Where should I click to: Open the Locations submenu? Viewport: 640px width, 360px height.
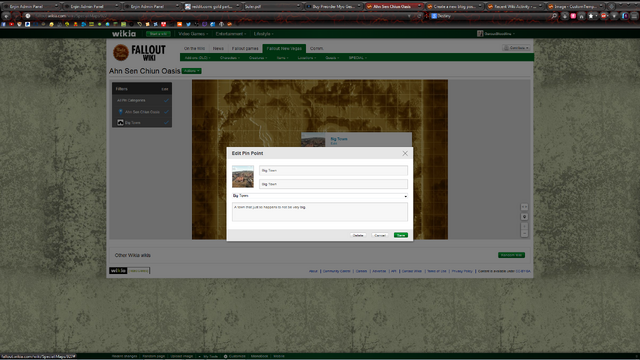(x=307, y=58)
